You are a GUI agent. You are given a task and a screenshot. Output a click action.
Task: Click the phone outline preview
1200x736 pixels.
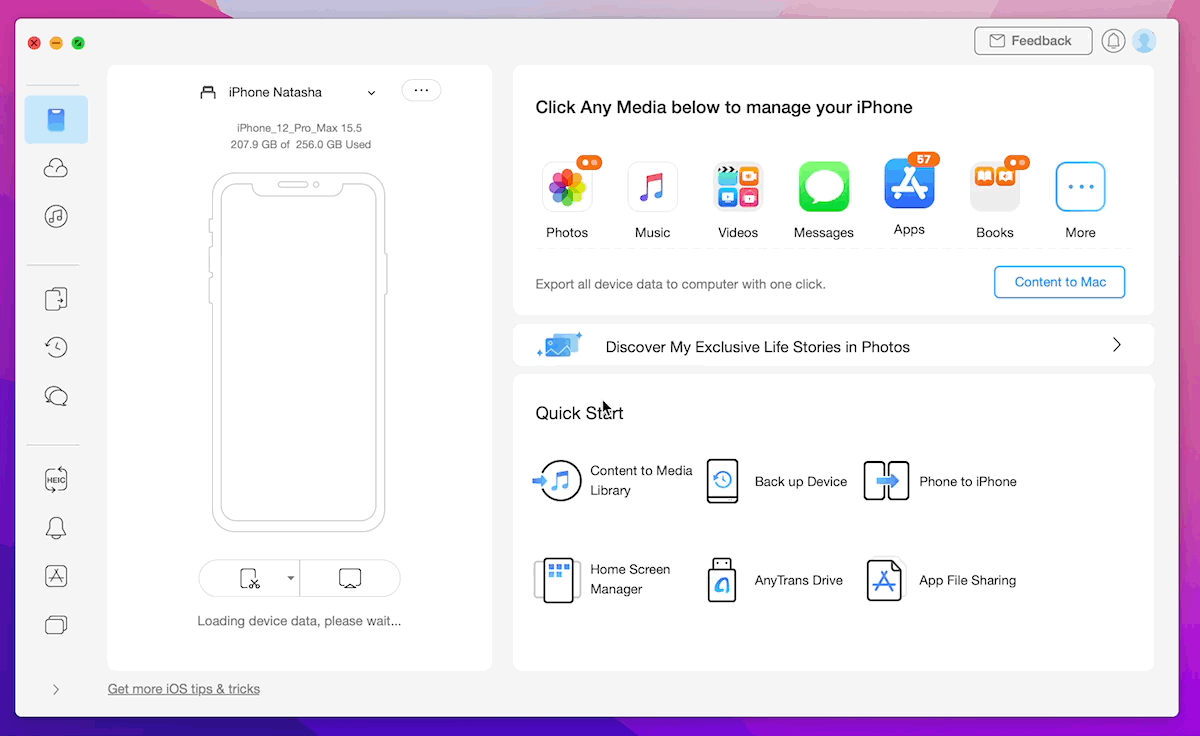point(298,352)
